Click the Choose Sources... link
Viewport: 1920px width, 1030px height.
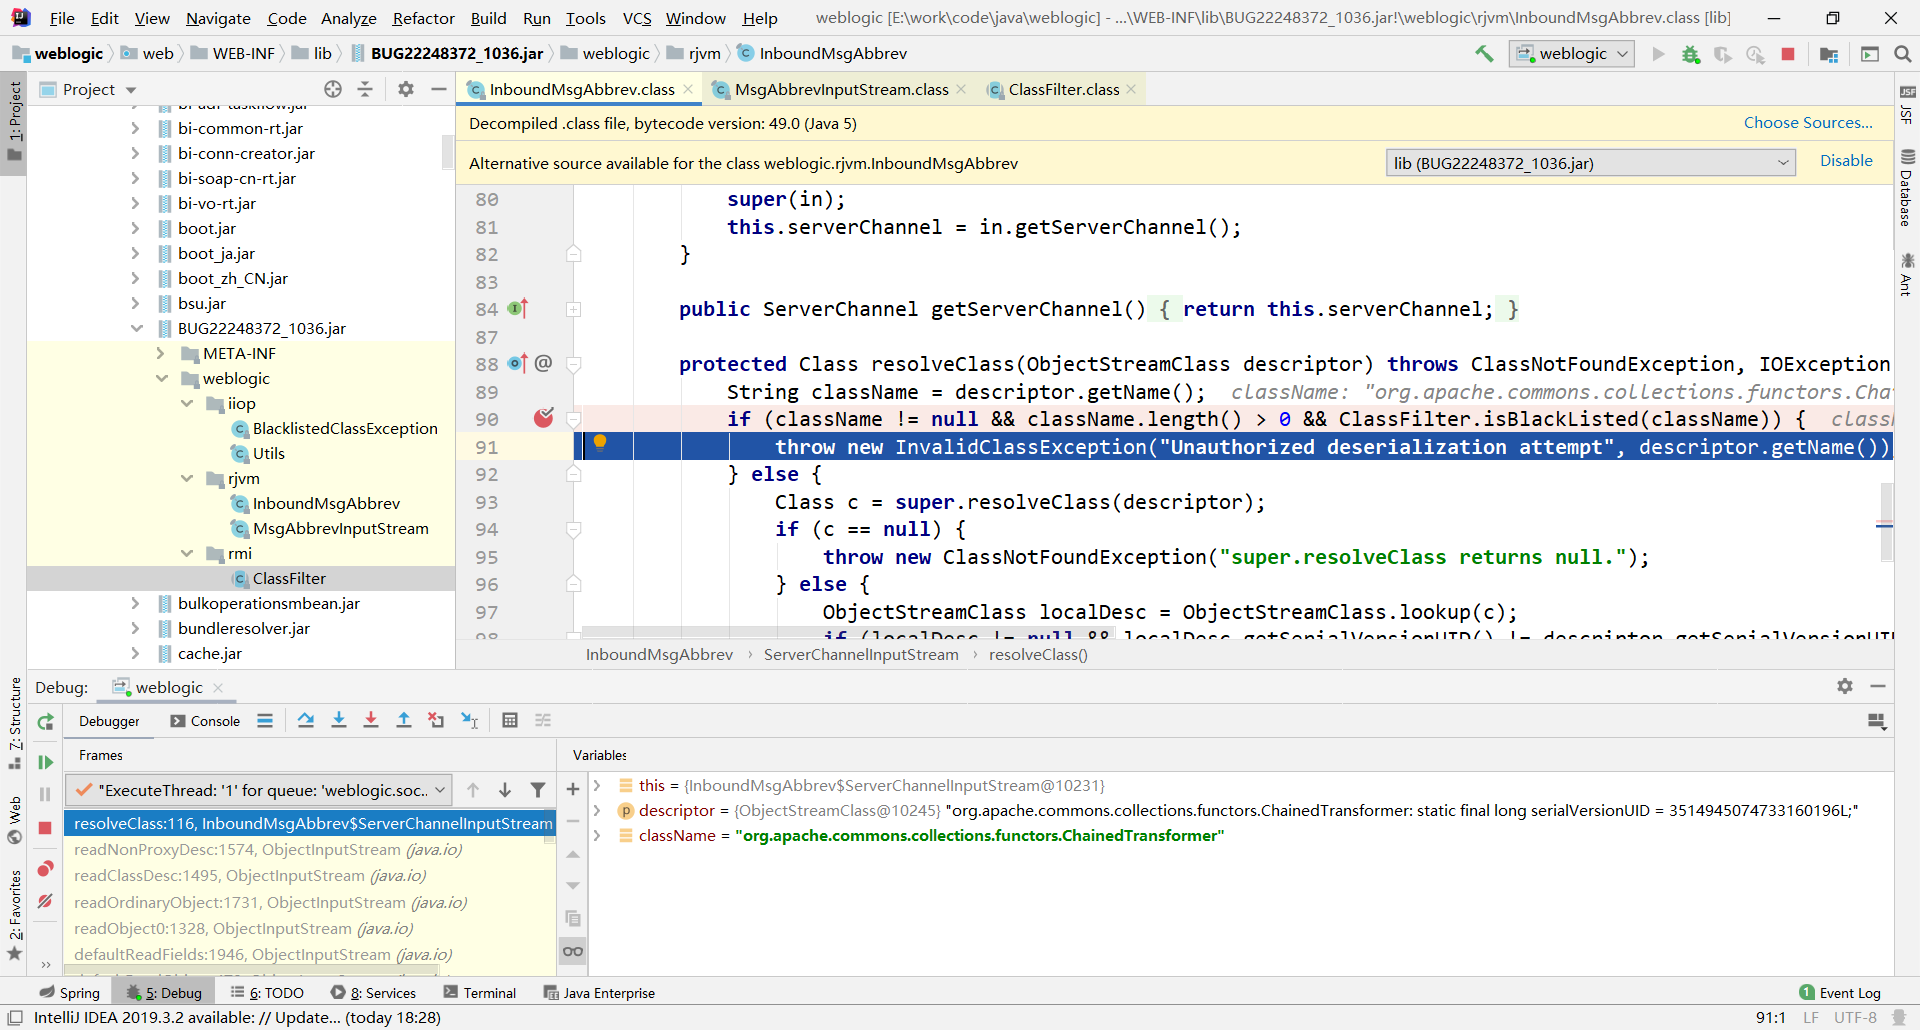pyautogui.click(x=1808, y=123)
